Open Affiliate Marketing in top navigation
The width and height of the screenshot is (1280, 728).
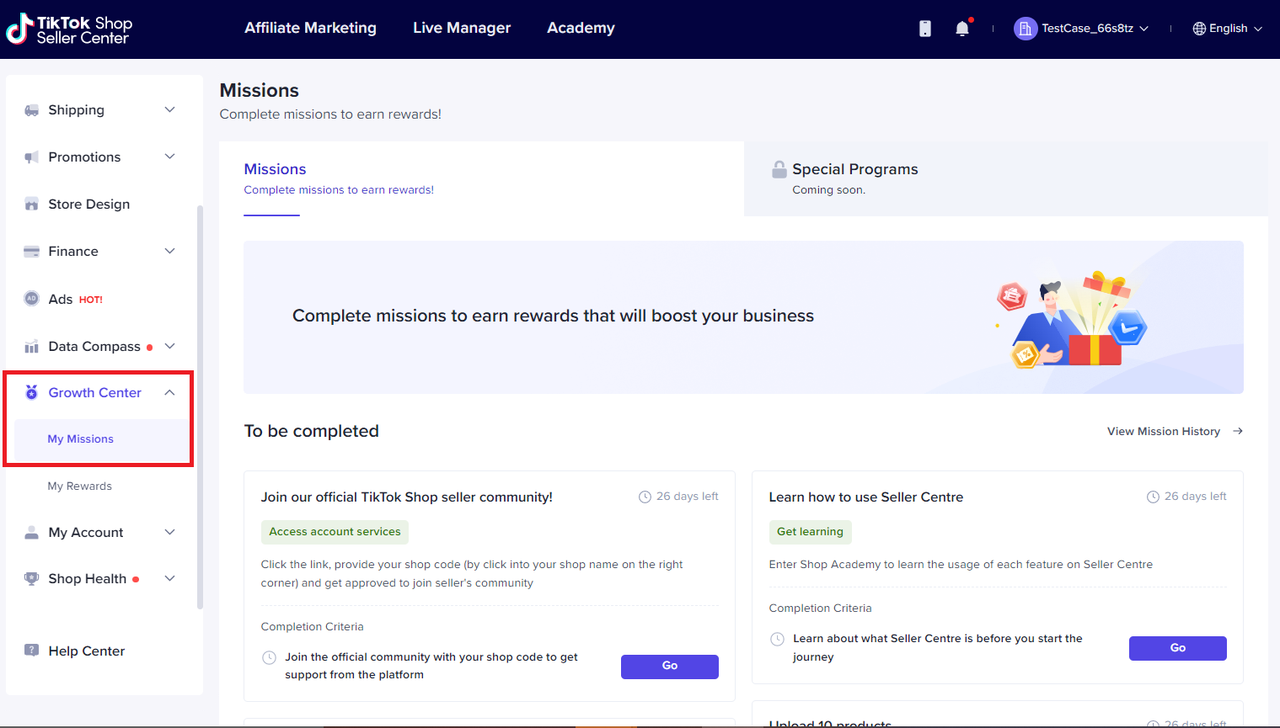click(310, 28)
